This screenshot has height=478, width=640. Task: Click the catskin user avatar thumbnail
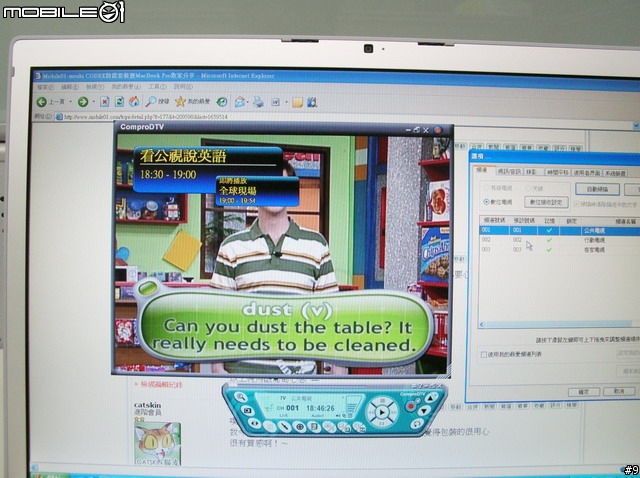coord(157,444)
